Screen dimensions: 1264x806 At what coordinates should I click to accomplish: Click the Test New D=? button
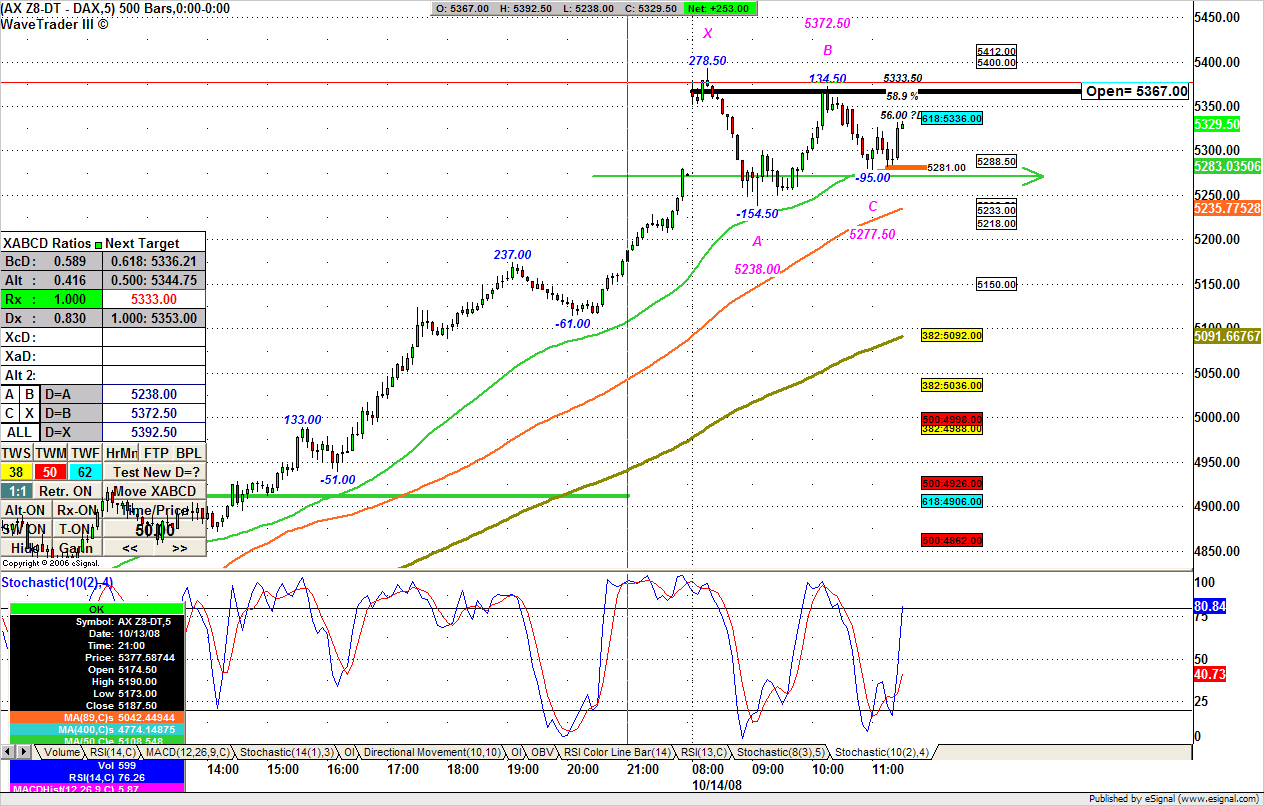[x=155, y=472]
